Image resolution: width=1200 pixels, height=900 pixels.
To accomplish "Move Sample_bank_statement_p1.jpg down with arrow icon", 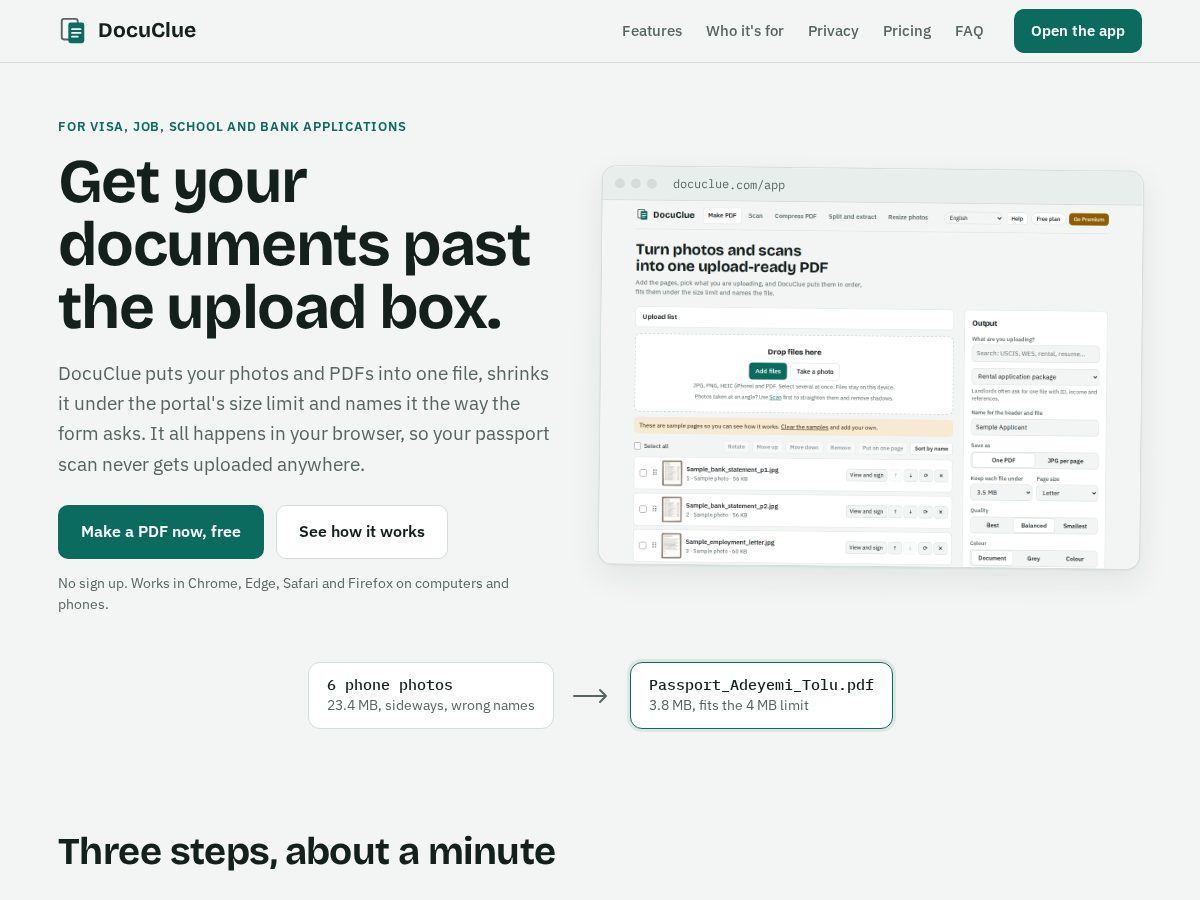I will coord(910,476).
